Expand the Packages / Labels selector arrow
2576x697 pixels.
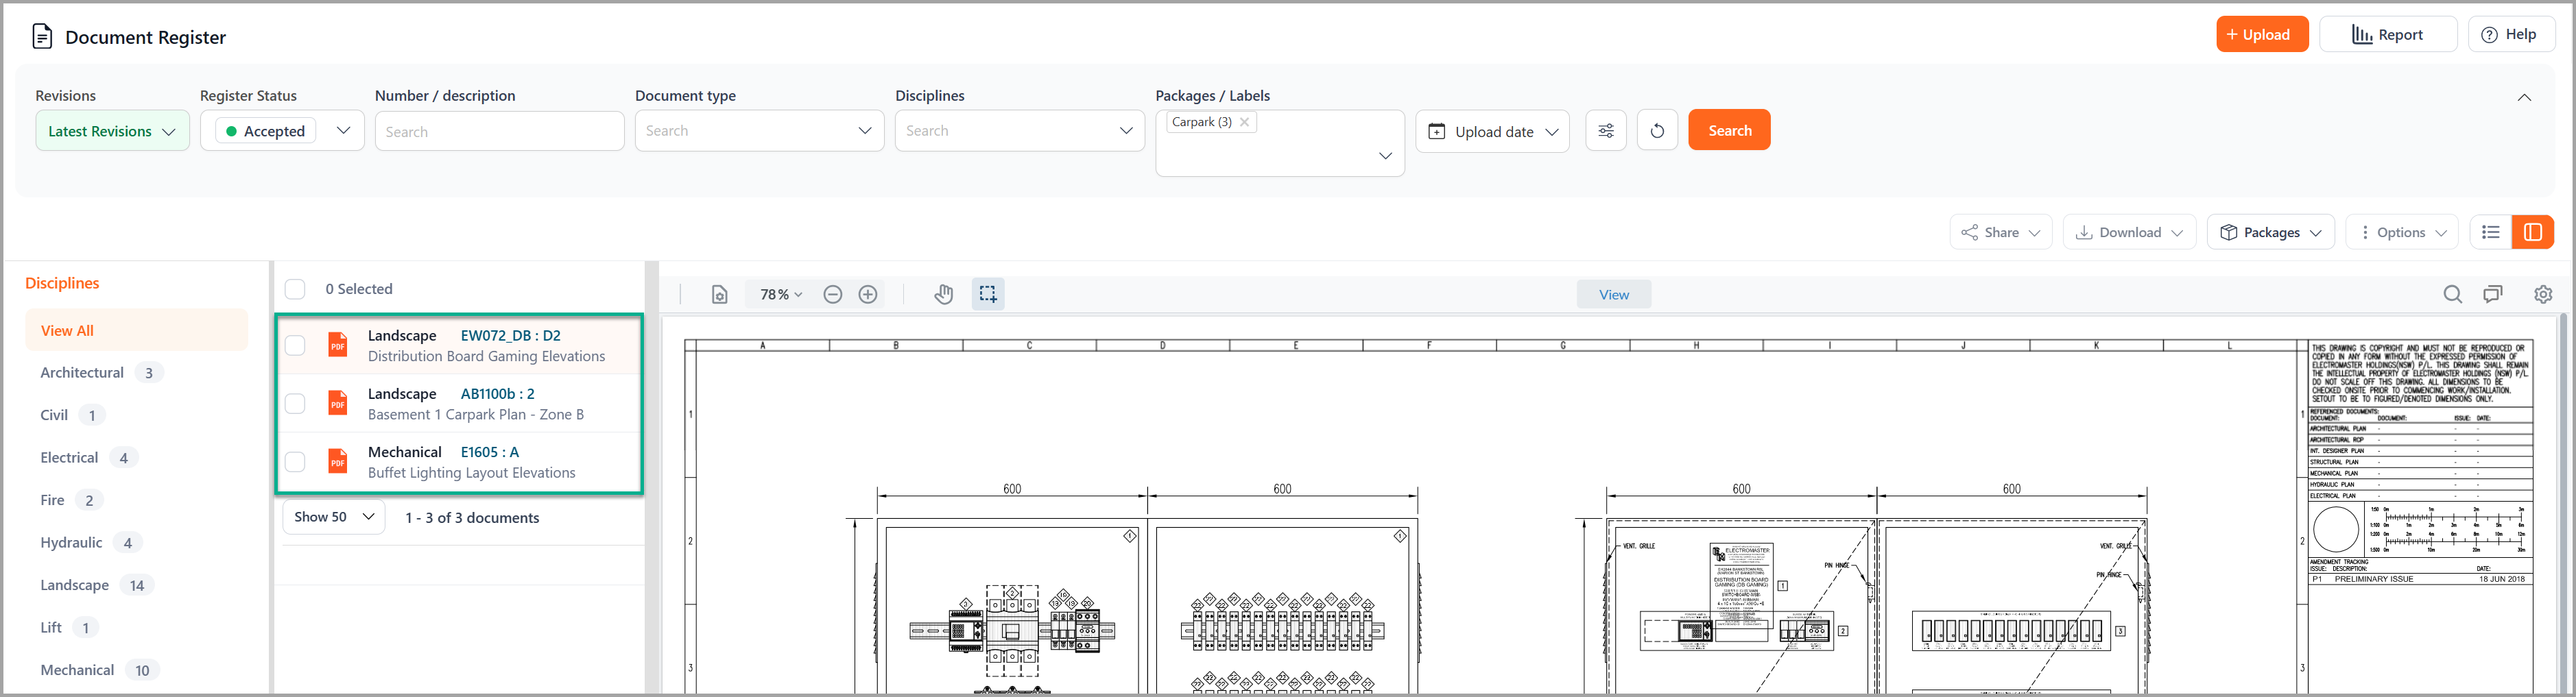(x=1385, y=155)
